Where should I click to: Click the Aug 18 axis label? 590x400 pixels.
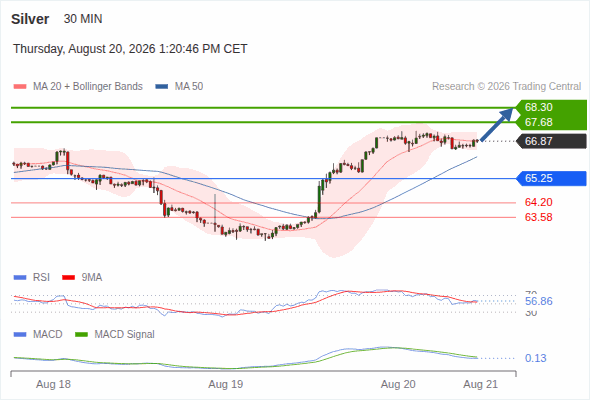point(53,385)
